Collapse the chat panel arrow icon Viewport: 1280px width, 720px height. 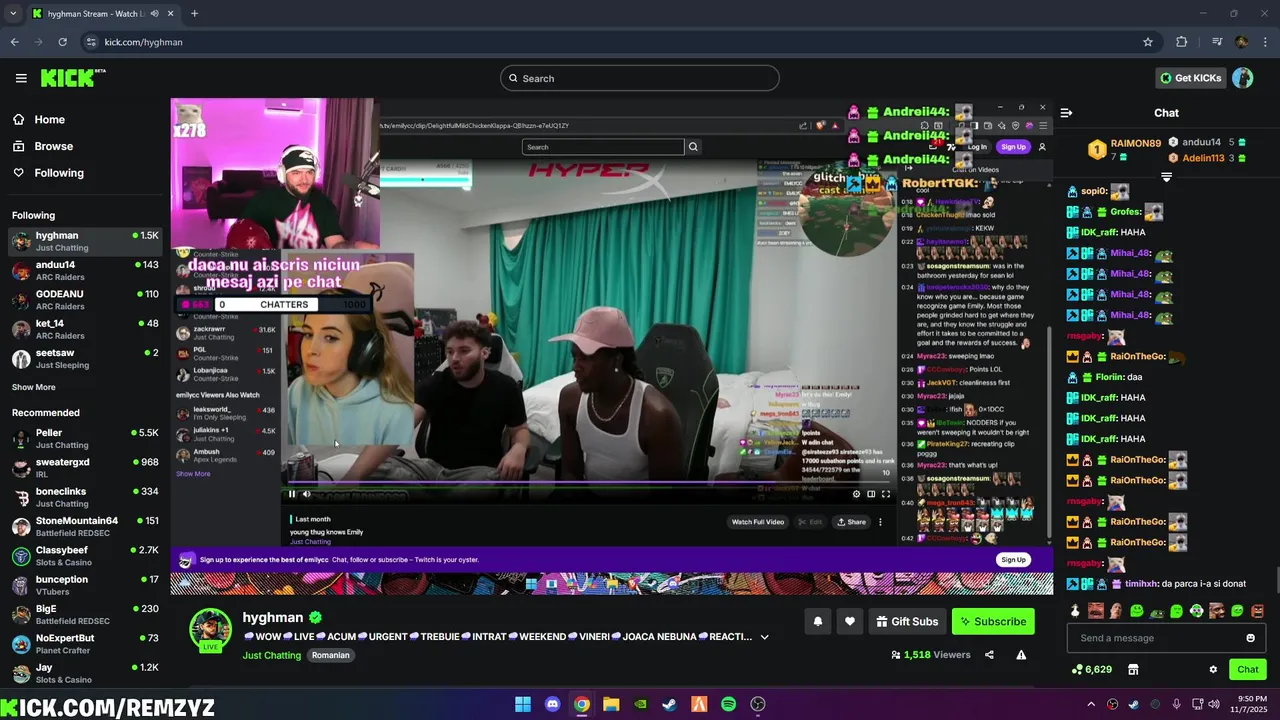tap(1066, 113)
